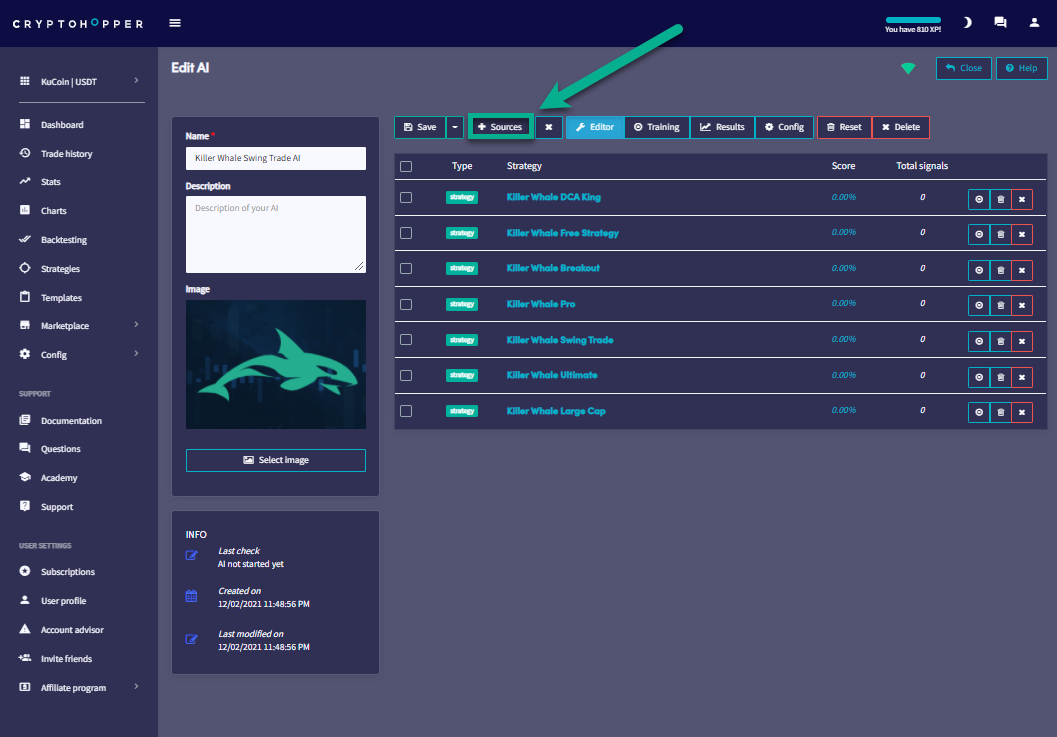Click the XP progress bar in header

click(913, 19)
